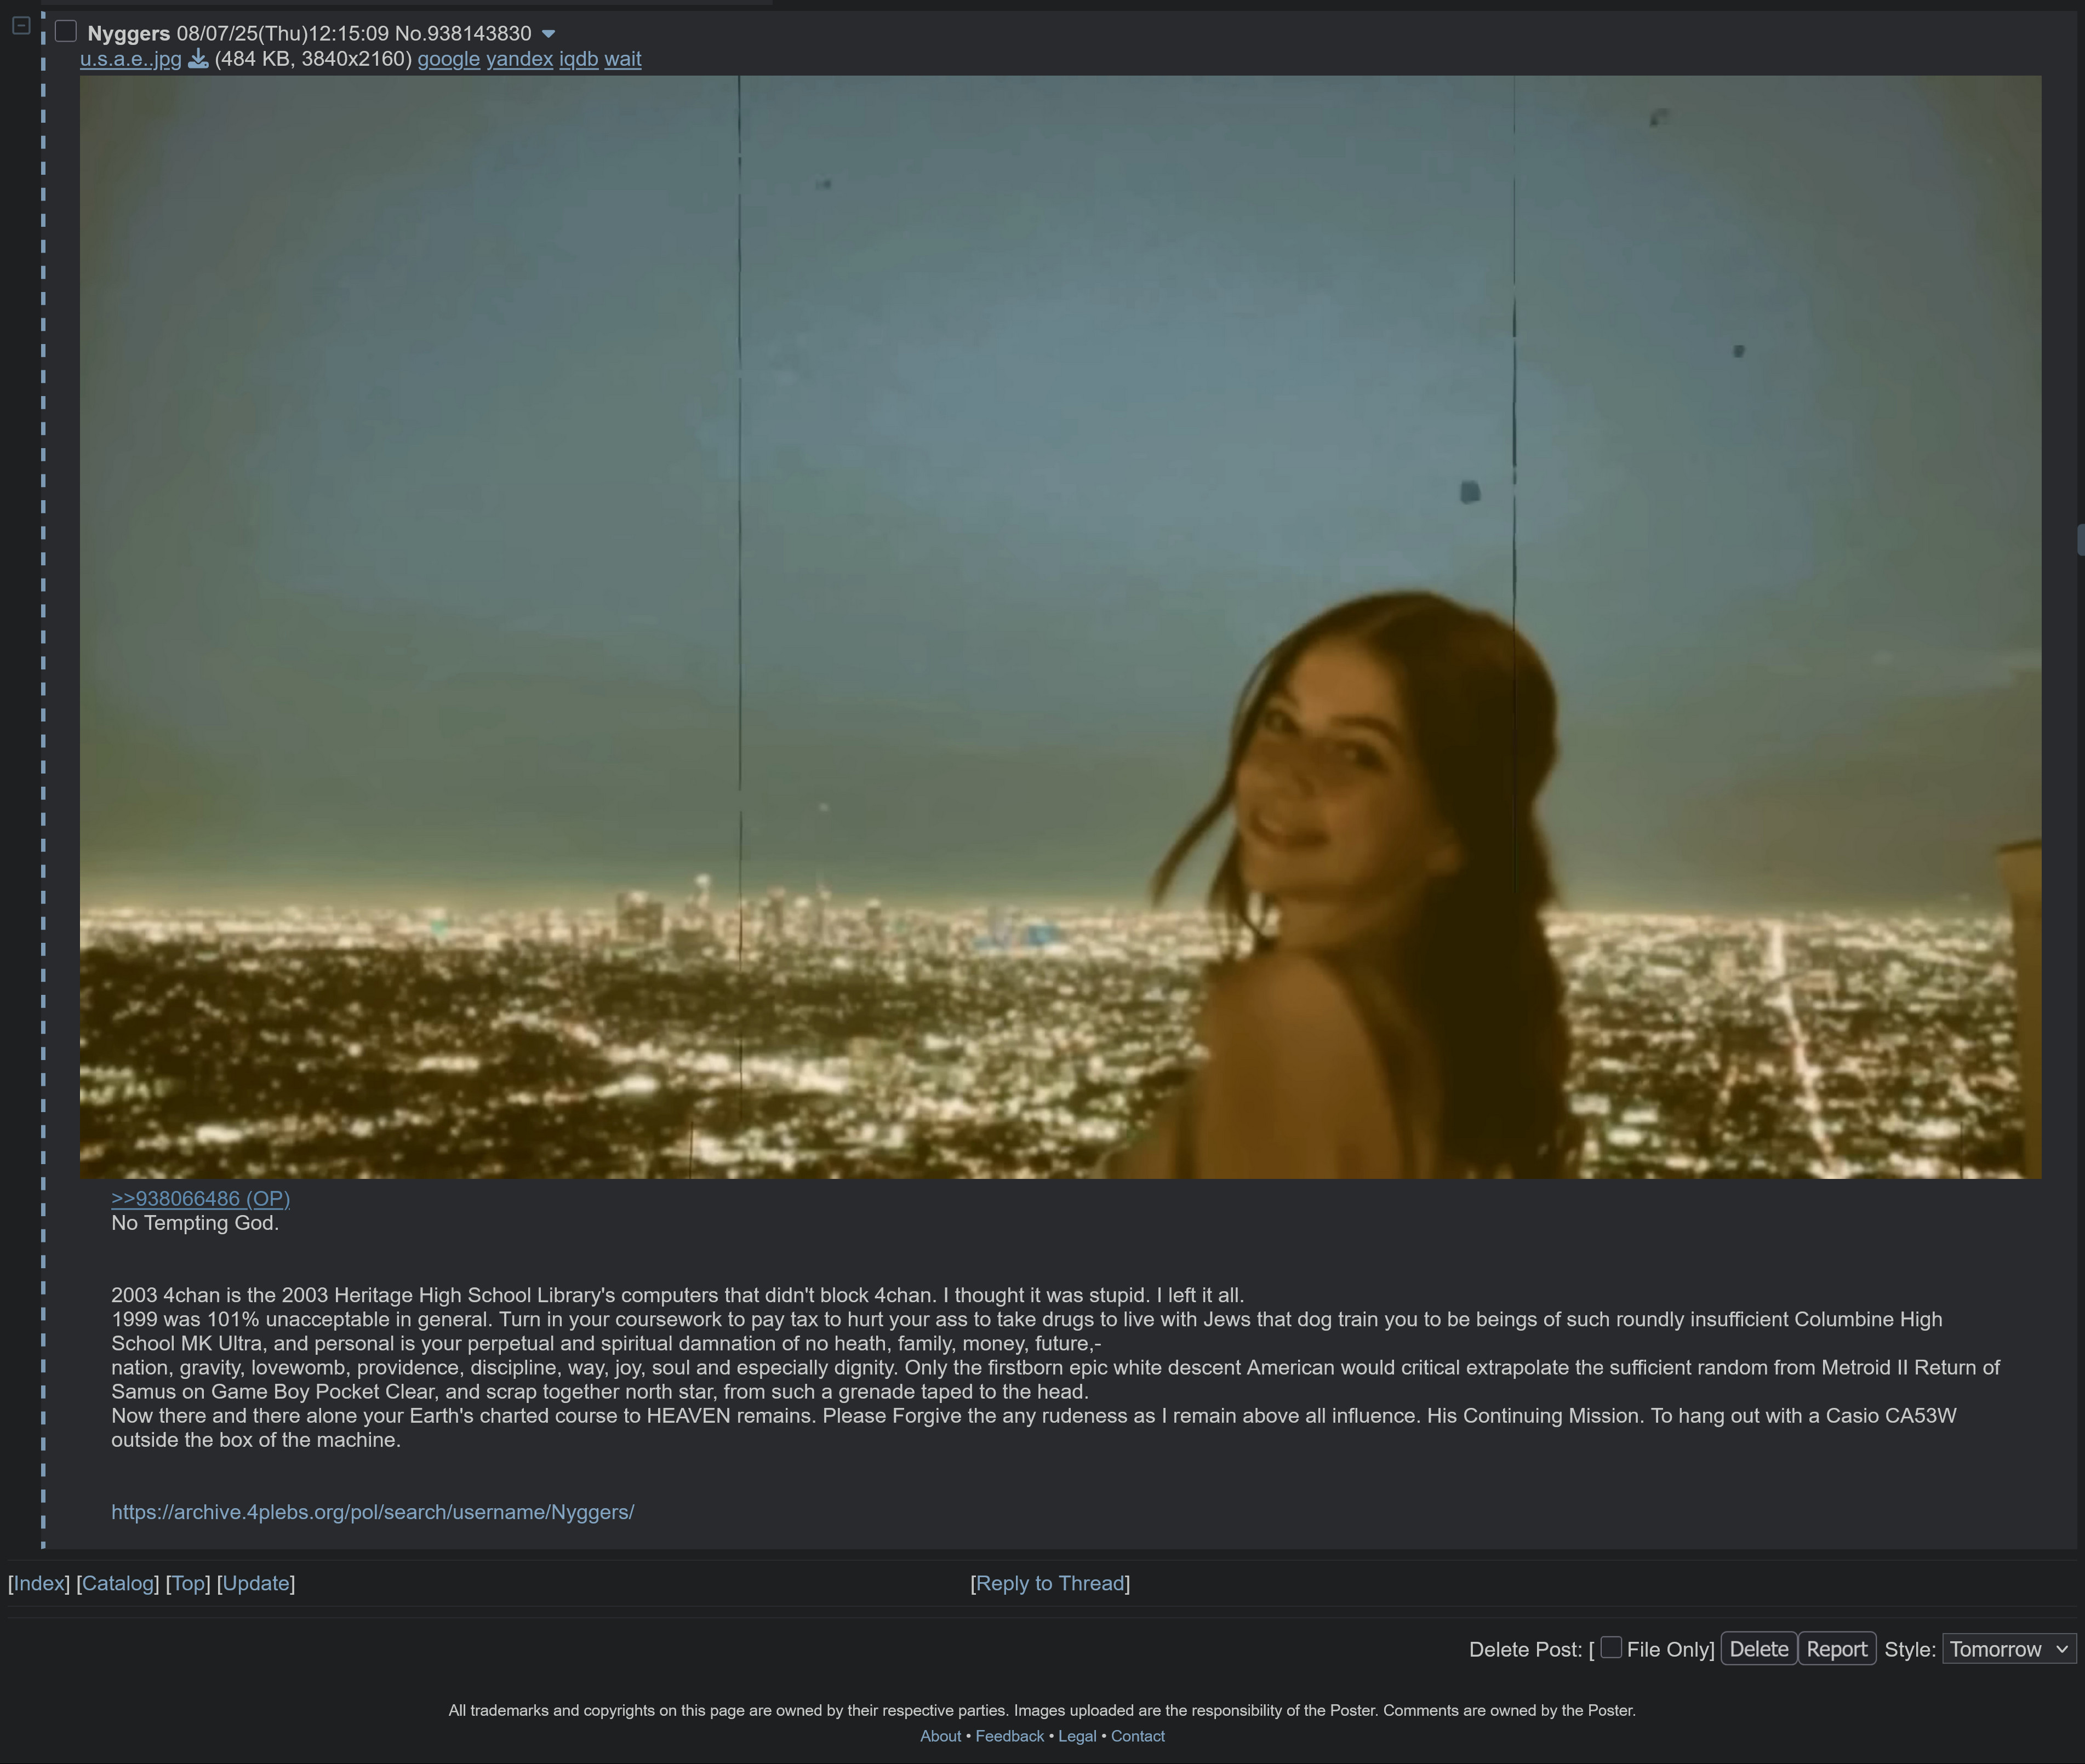This screenshot has height=1764, width=2085.
Task: Follow quote link >>938066486 (OP)
Action: pyautogui.click(x=201, y=1198)
